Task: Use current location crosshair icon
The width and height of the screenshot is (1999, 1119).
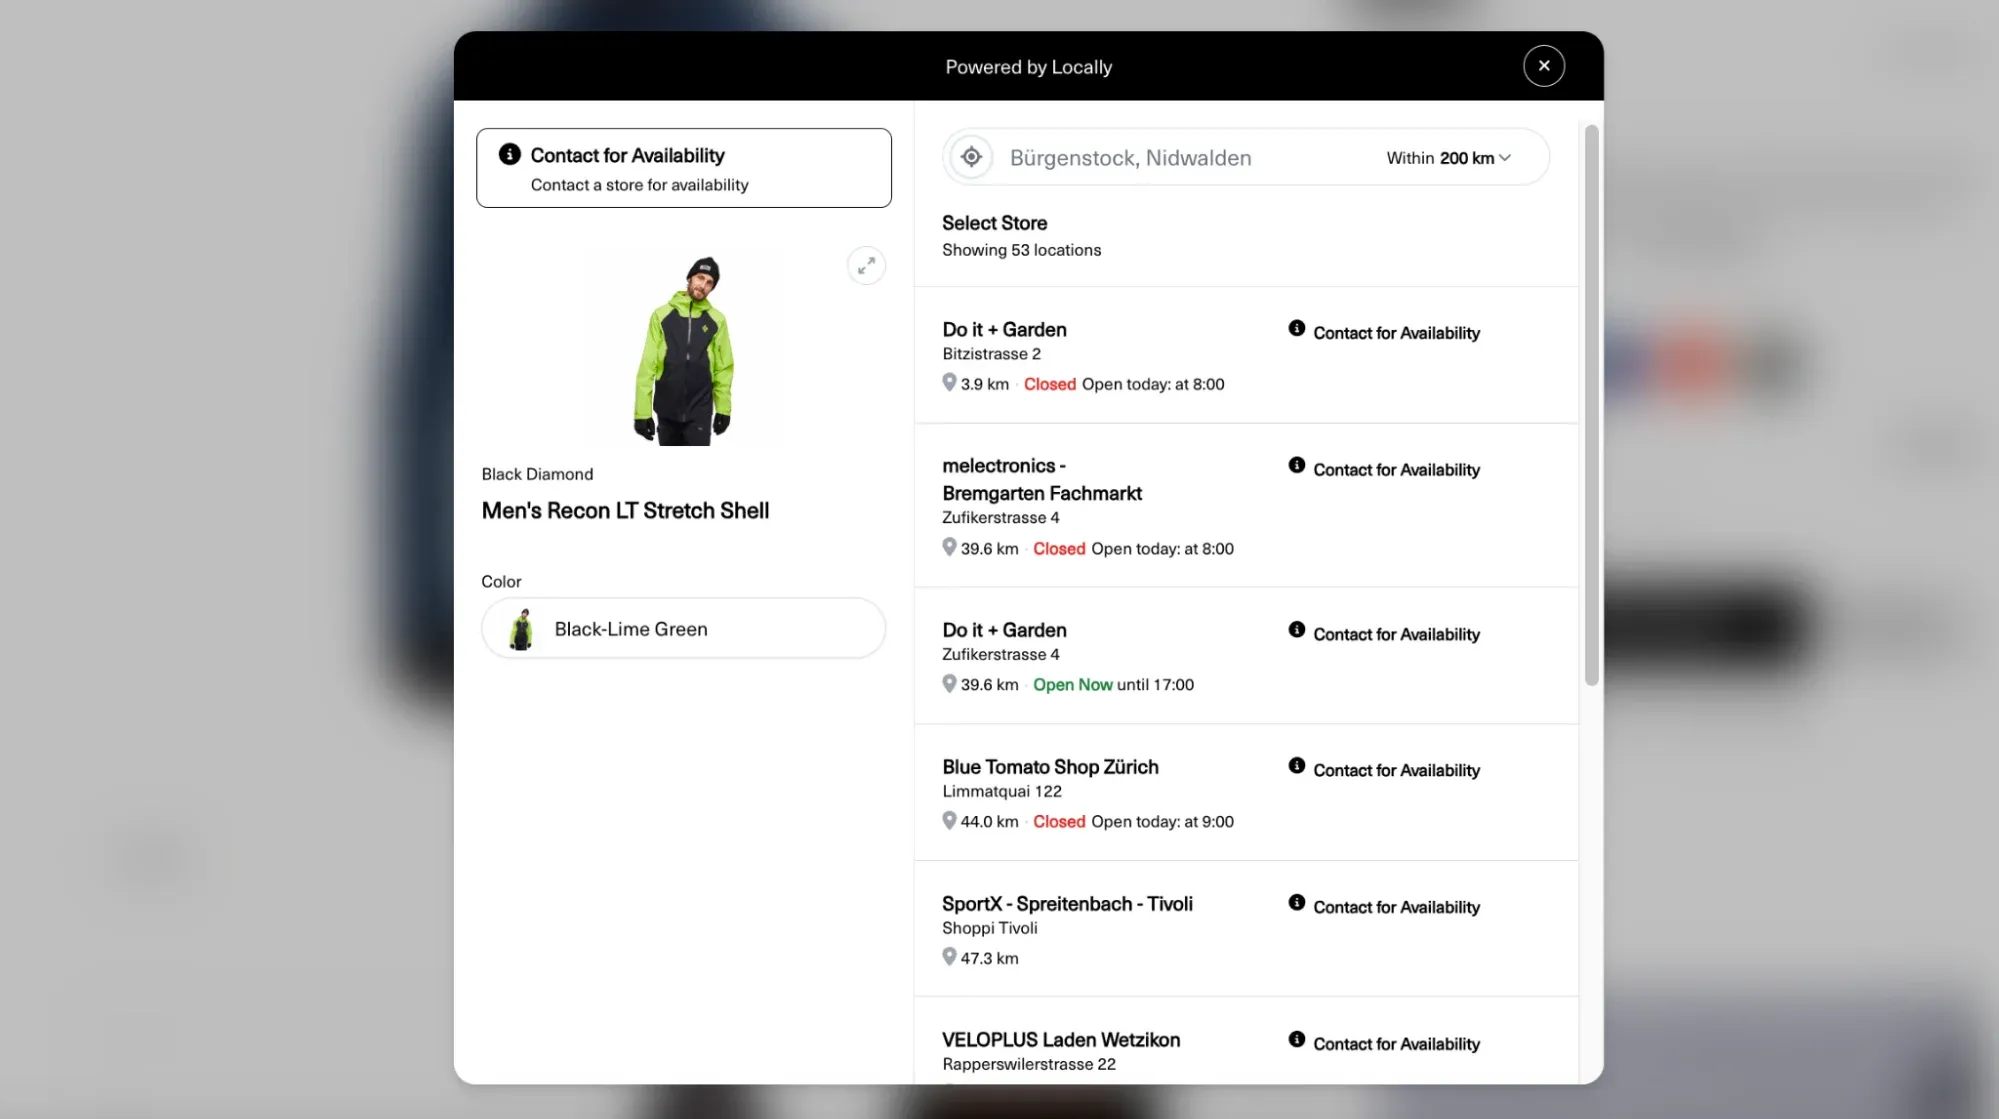Action: click(x=970, y=157)
